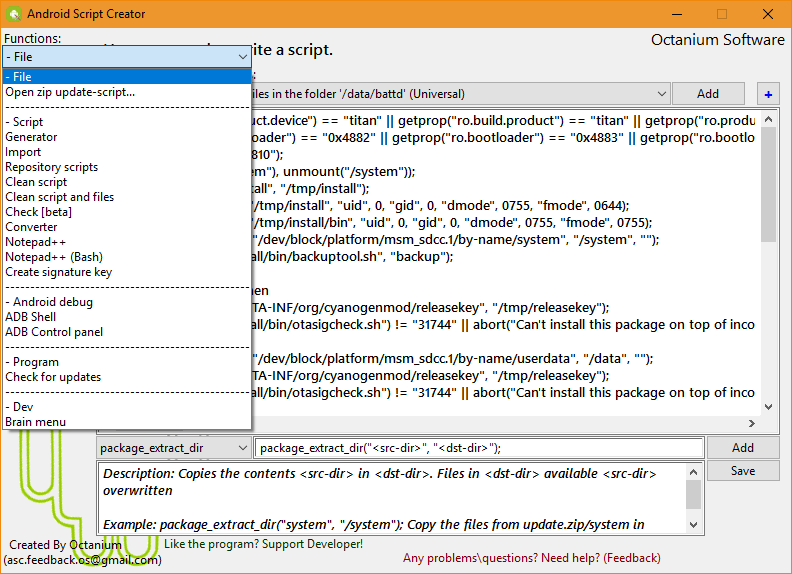
Task: Click the description box scrollbar thumb
Action: pyautogui.click(x=694, y=494)
